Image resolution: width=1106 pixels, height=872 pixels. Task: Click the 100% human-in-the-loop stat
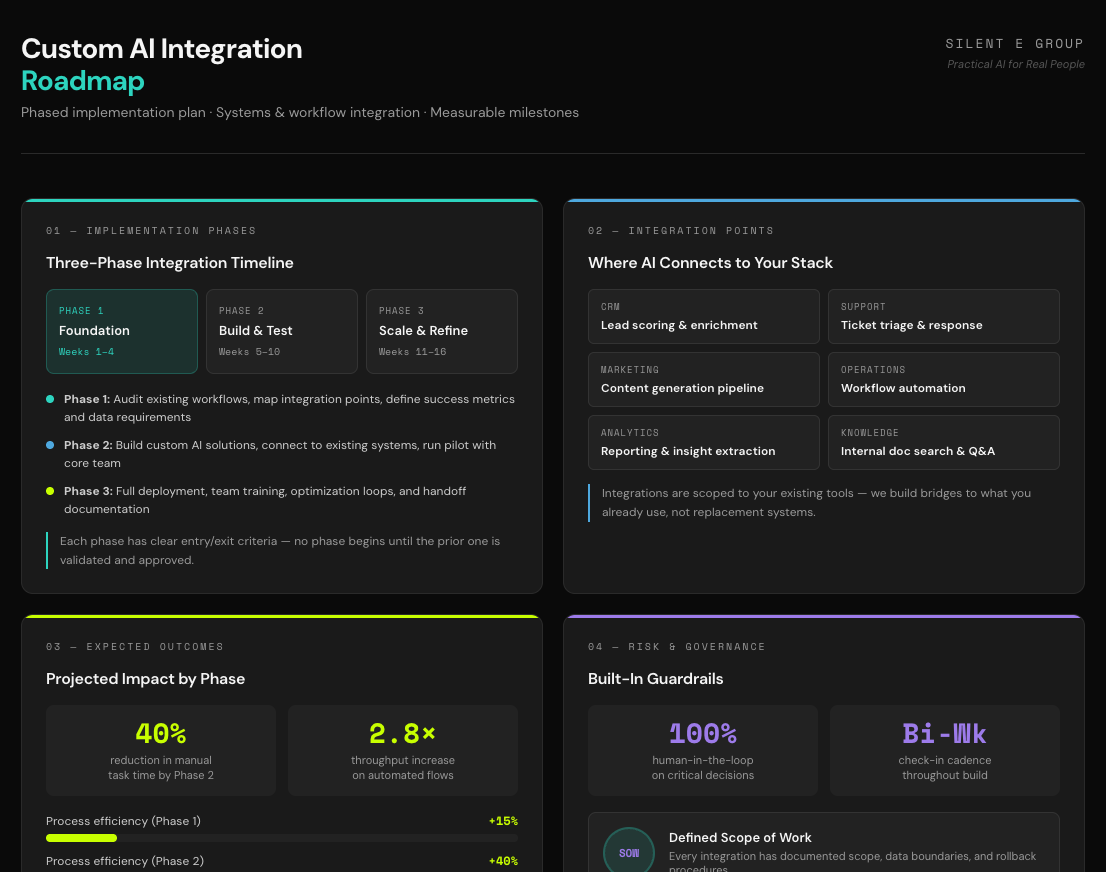702,750
